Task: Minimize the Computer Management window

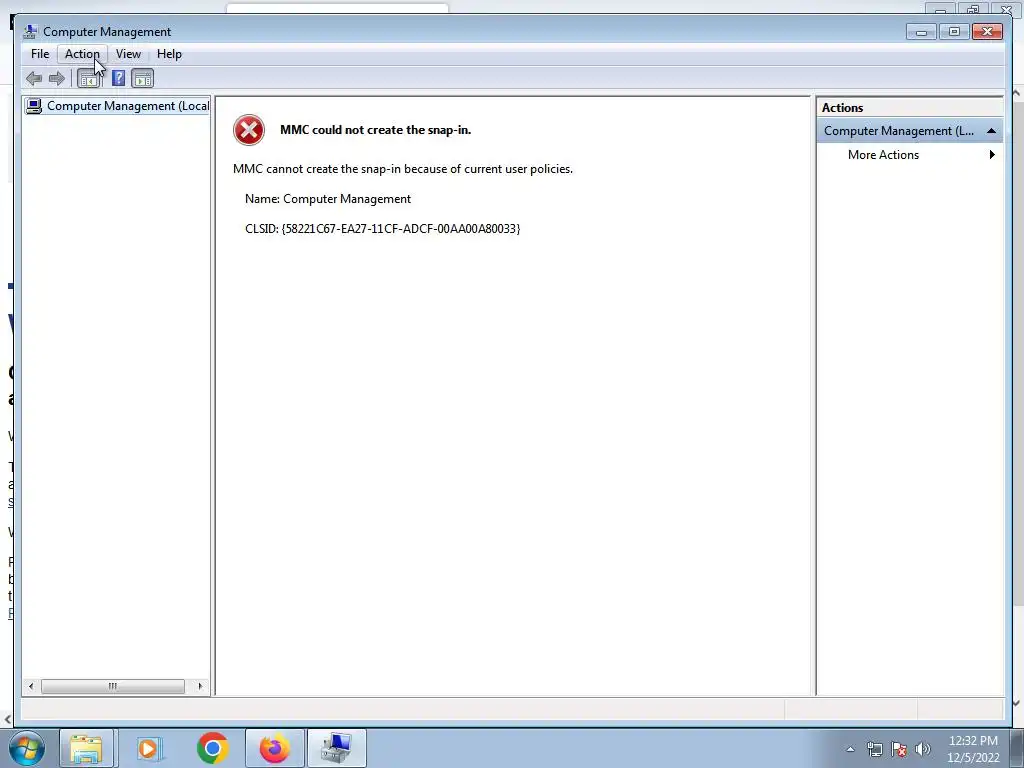Action: click(x=921, y=31)
